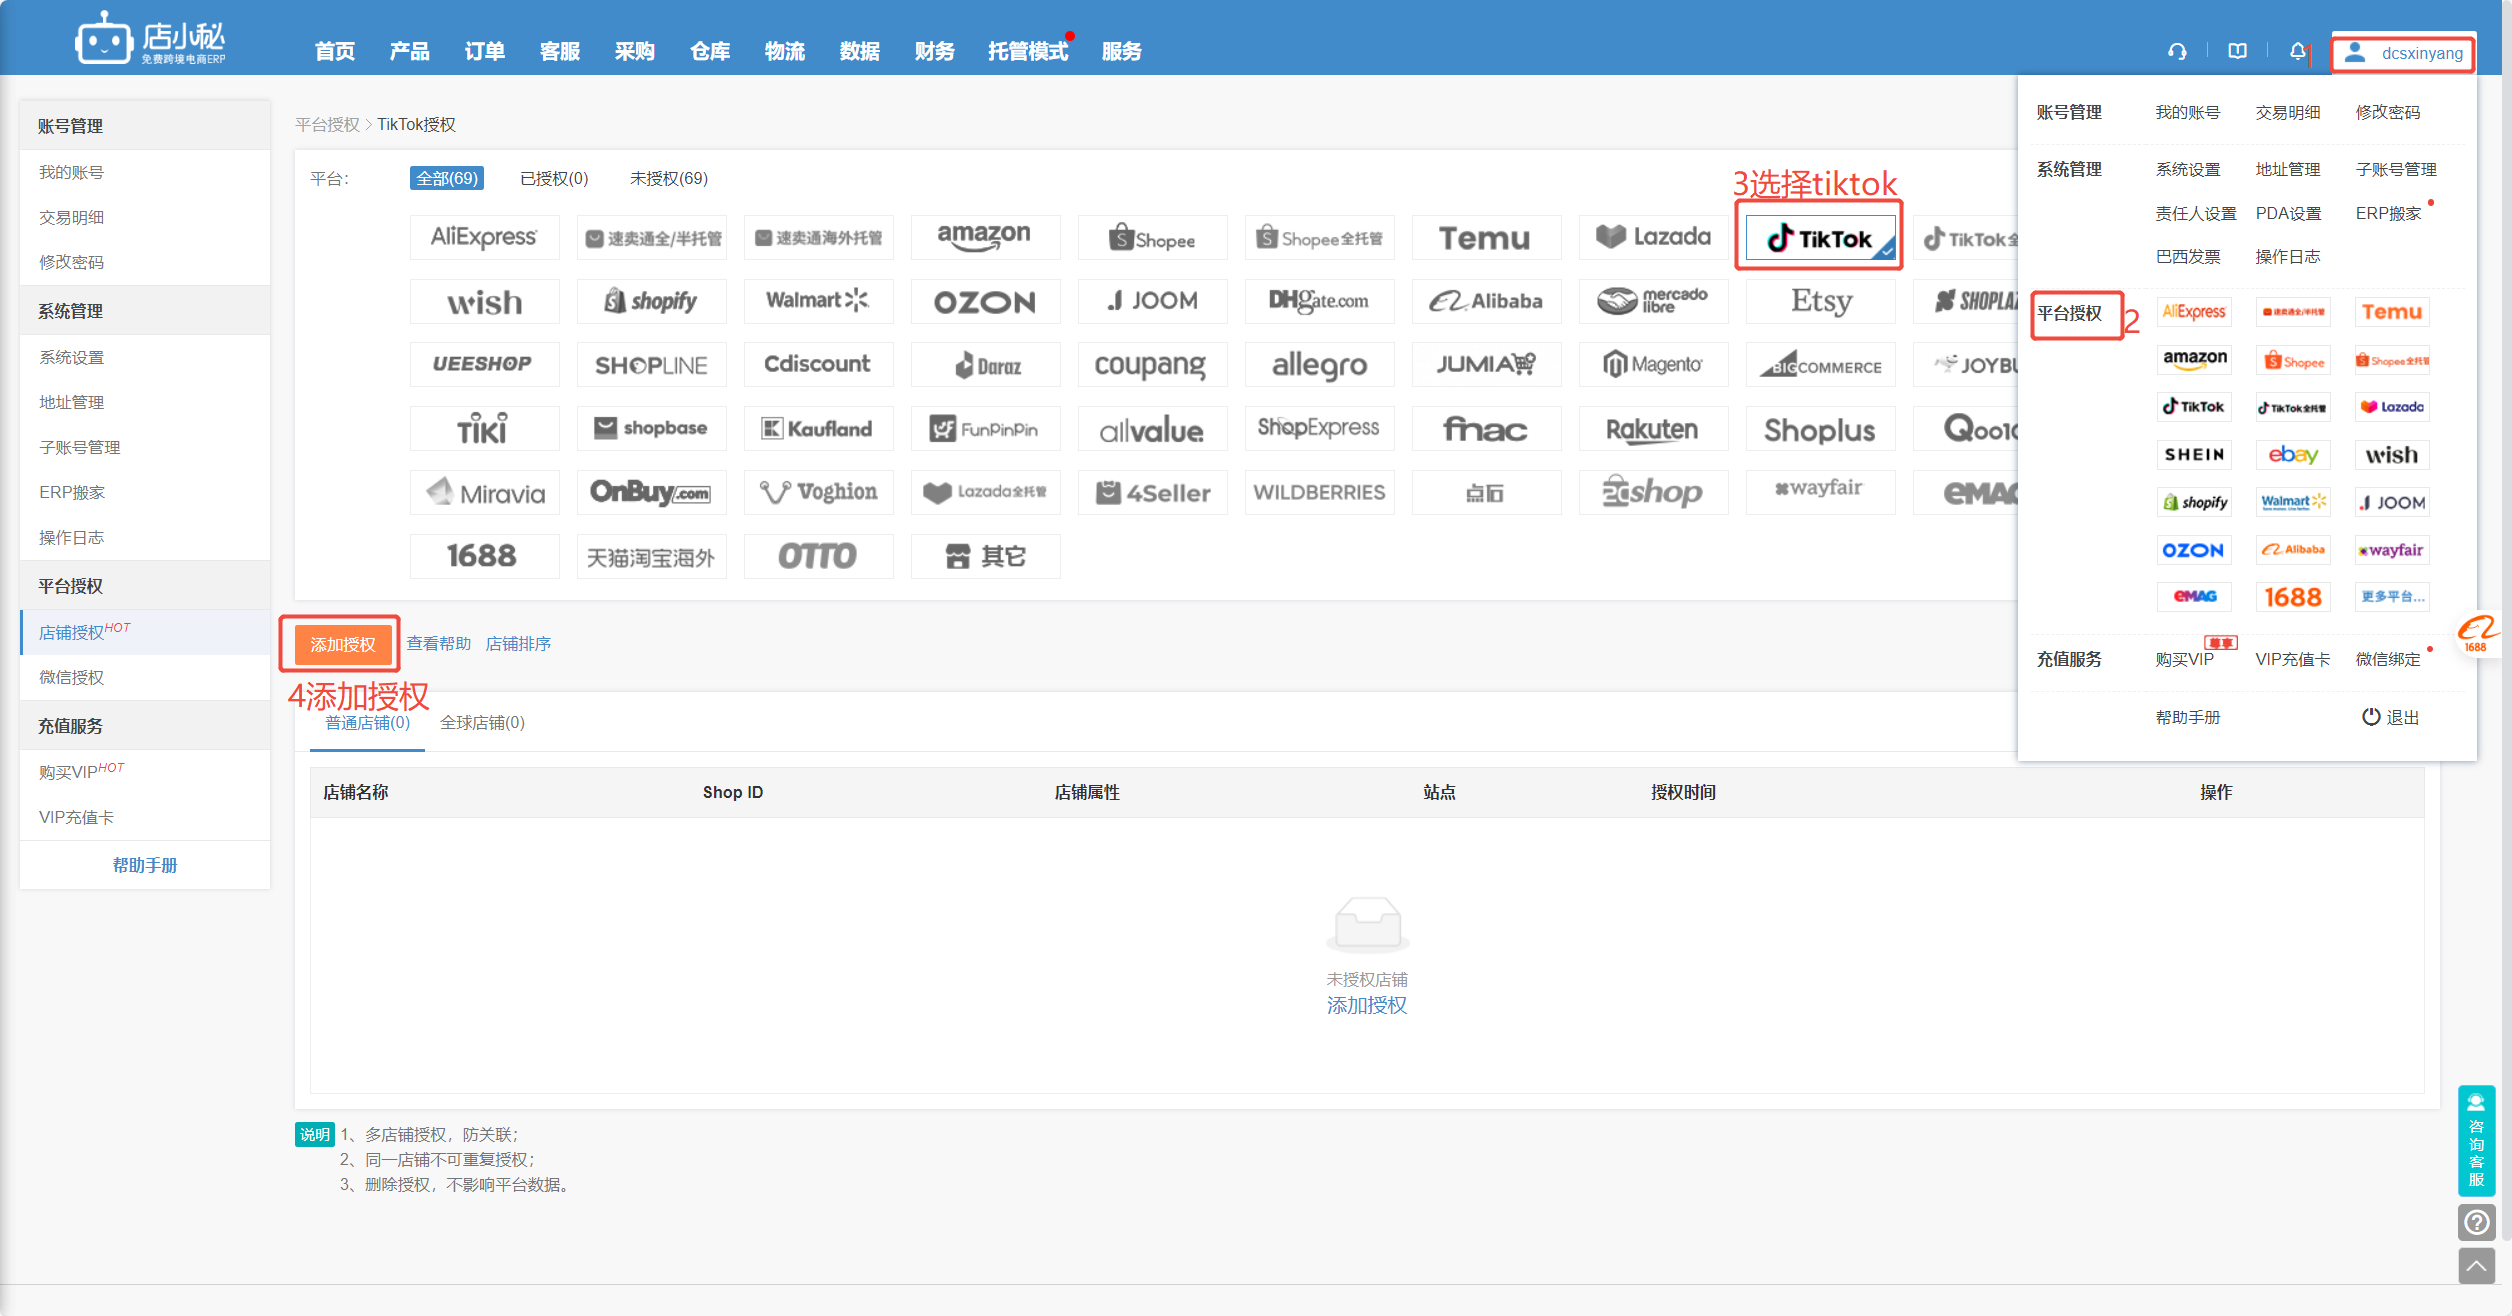The image size is (2512, 1316).
Task: Open the 产品 top navigation menu
Action: click(x=410, y=51)
